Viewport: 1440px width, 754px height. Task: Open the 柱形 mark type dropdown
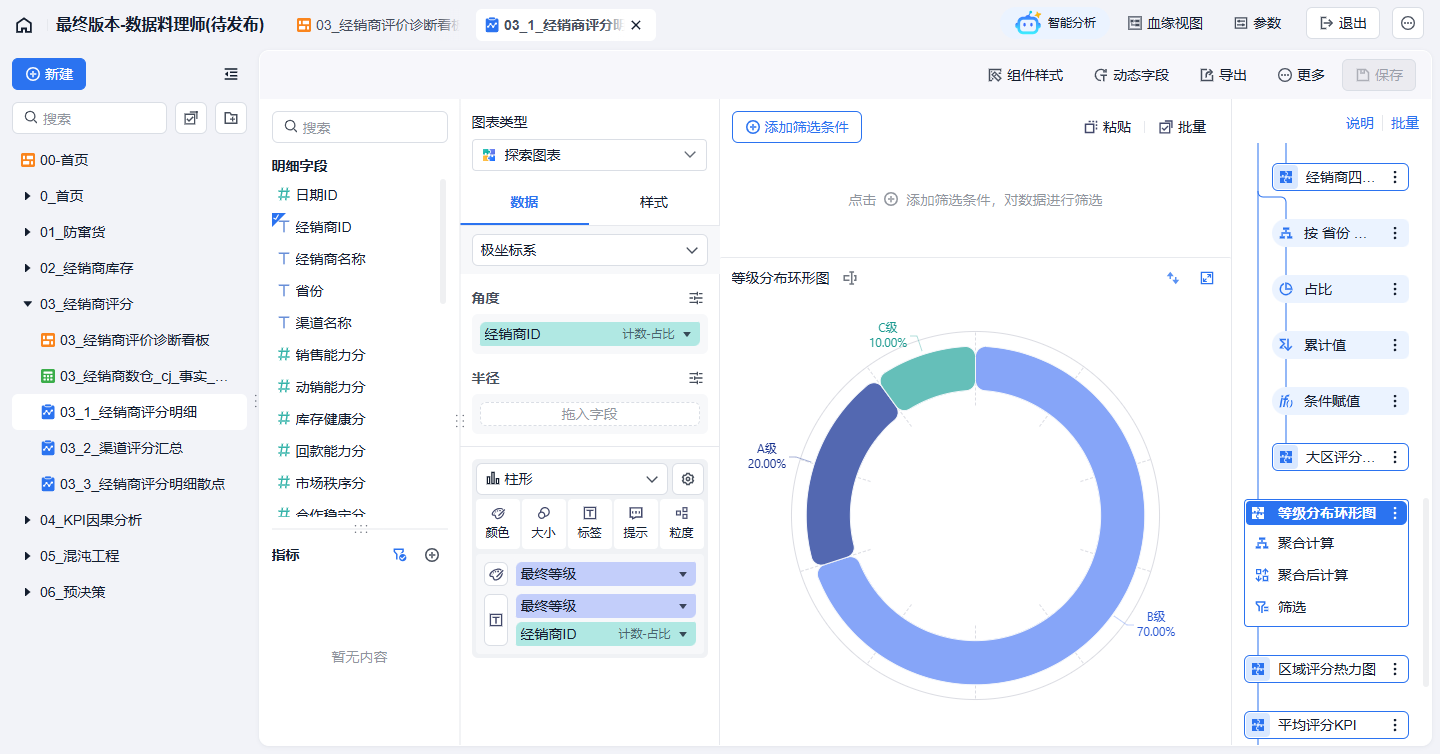pyautogui.click(x=572, y=479)
